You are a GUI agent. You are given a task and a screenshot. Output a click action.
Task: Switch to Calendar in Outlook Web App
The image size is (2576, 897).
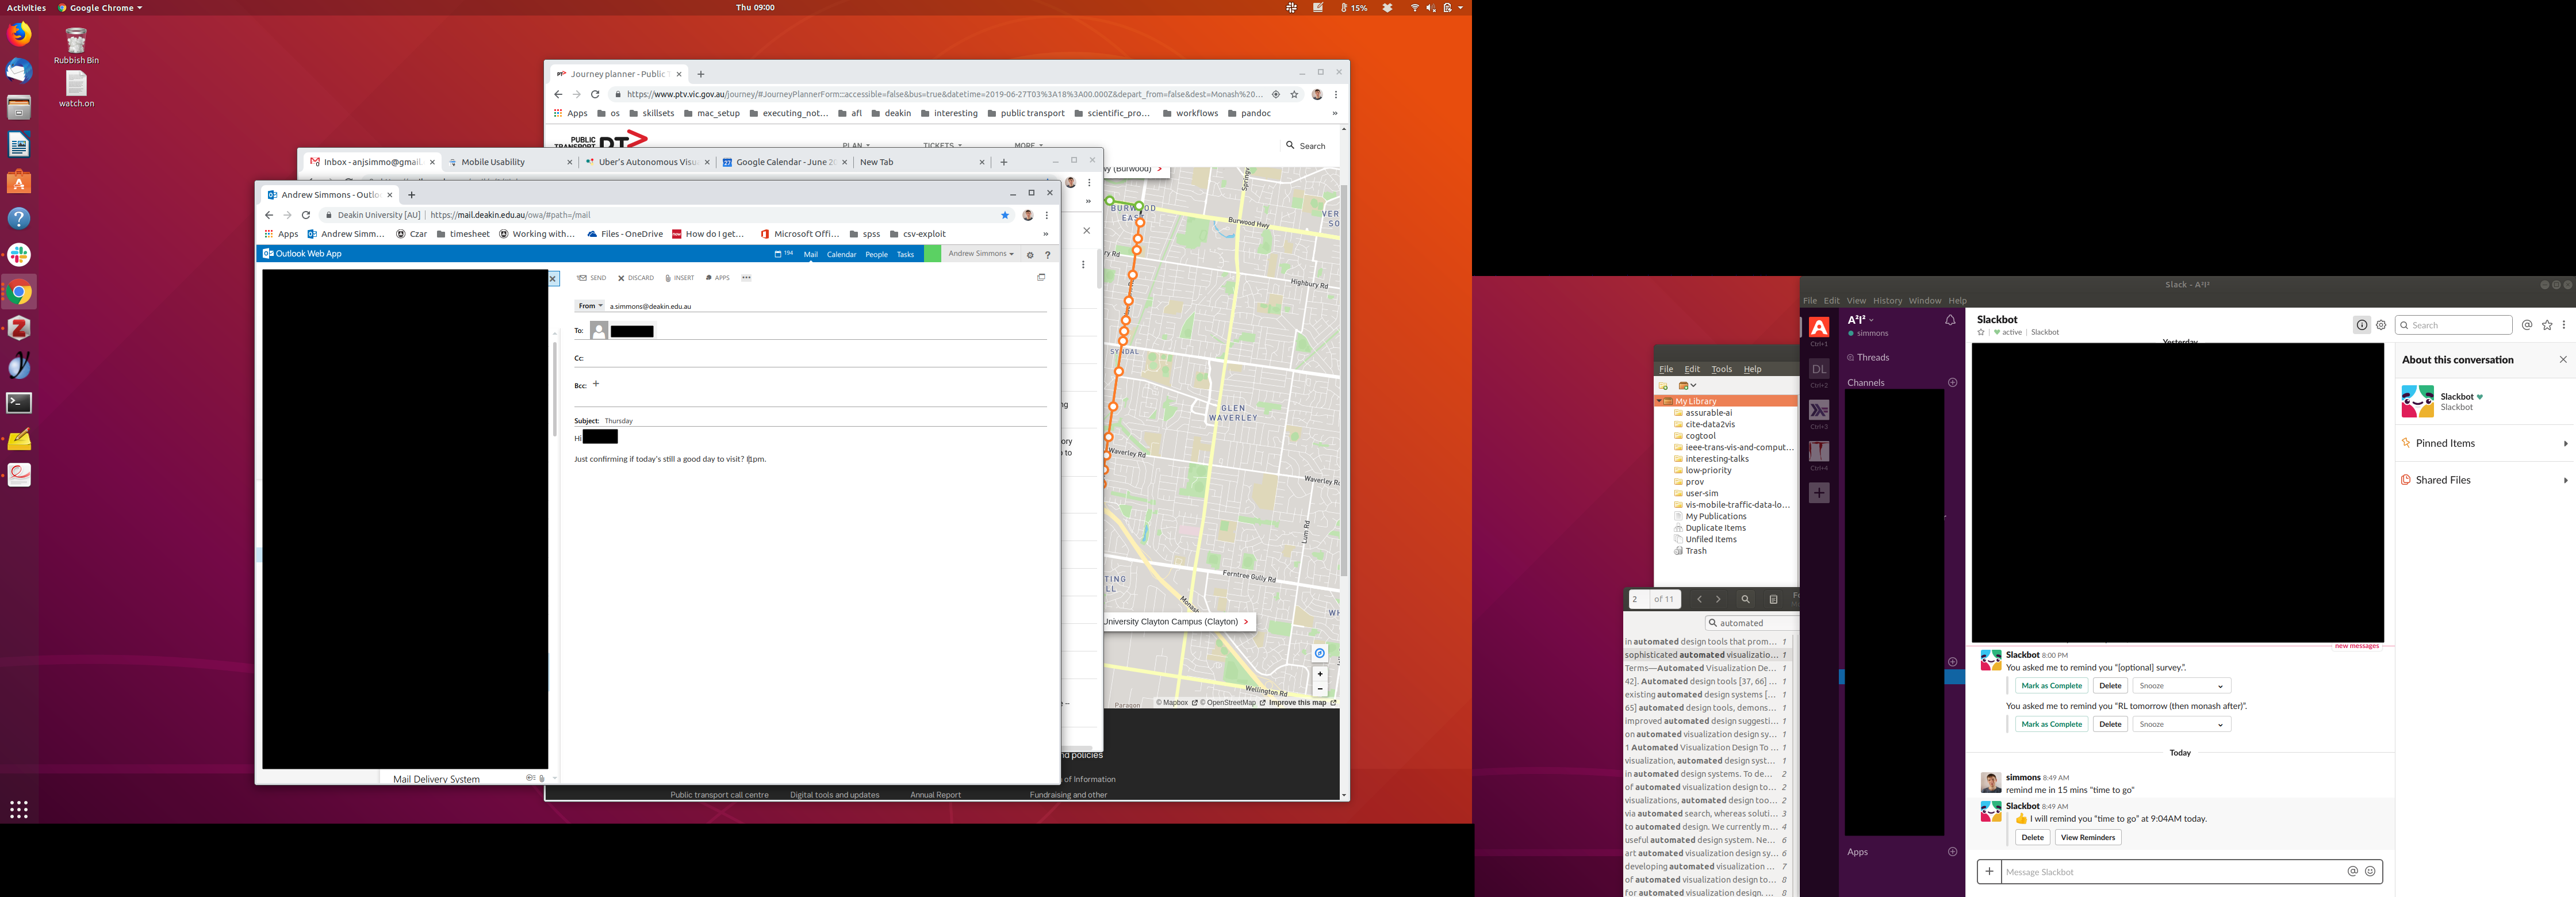(x=841, y=254)
